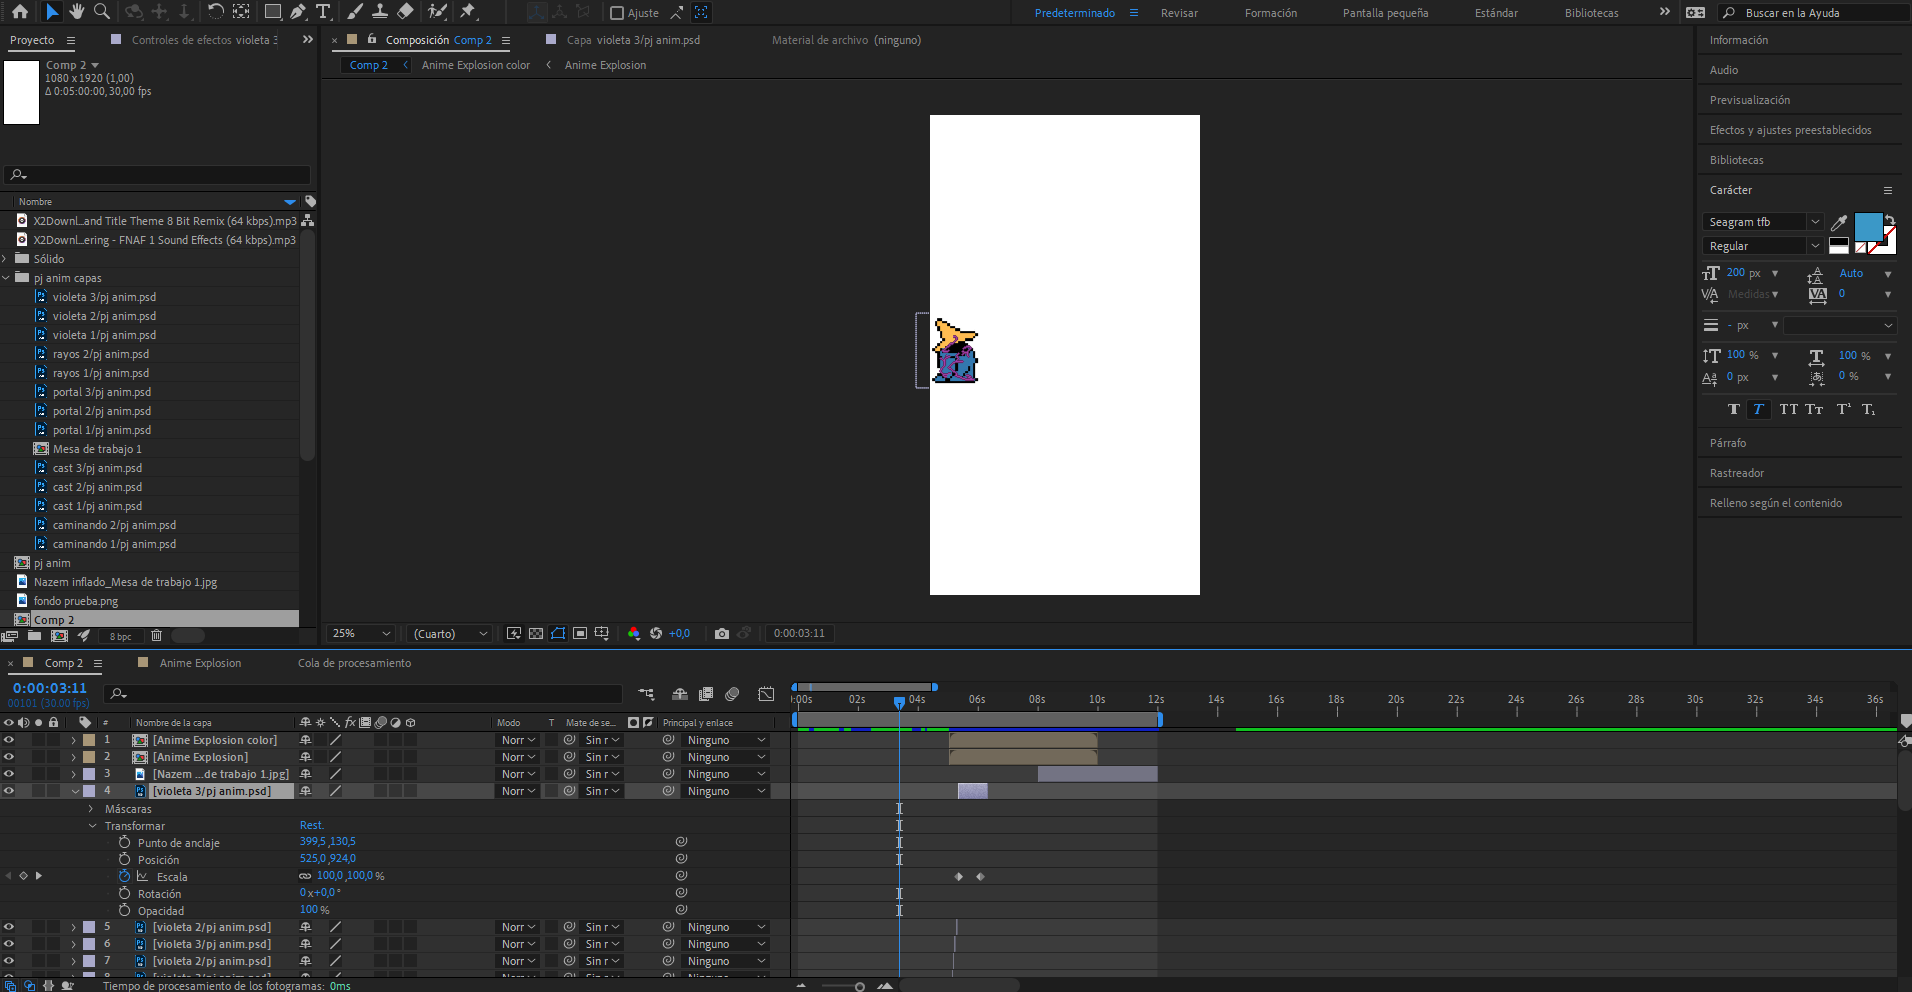Click the reset exposure aperture icon

pyautogui.click(x=656, y=634)
